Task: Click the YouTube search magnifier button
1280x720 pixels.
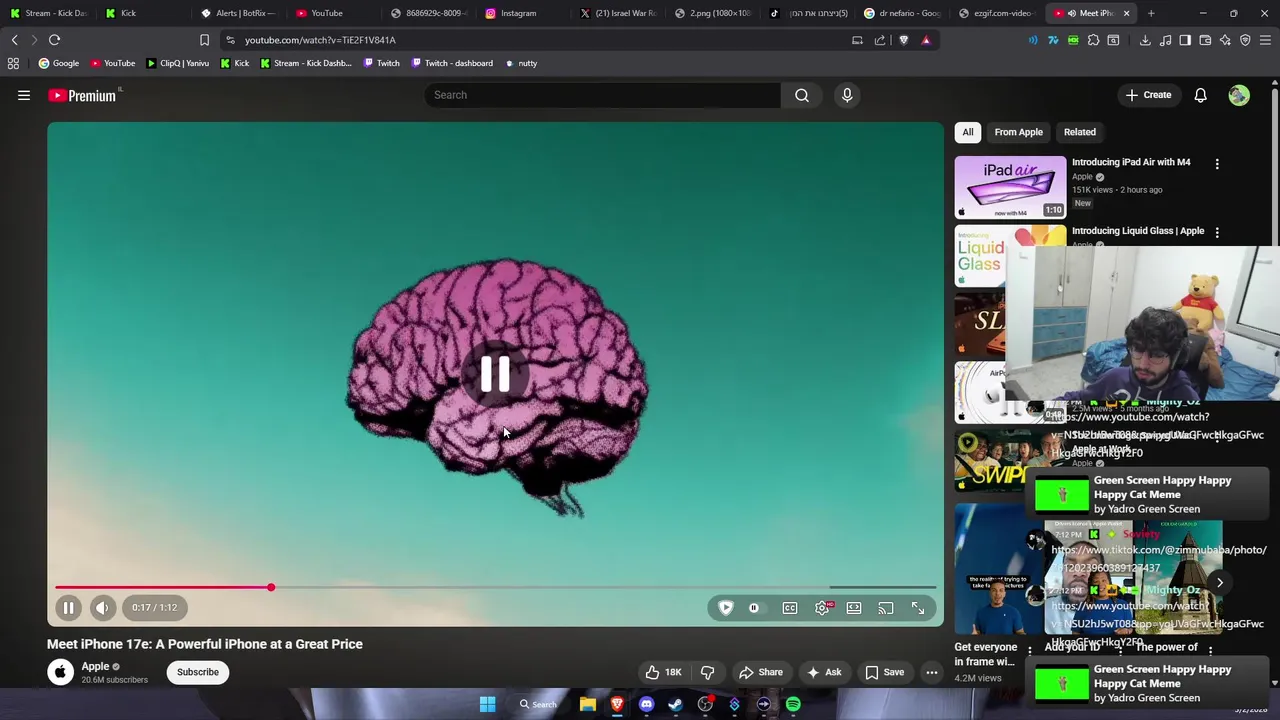Action: coord(802,95)
